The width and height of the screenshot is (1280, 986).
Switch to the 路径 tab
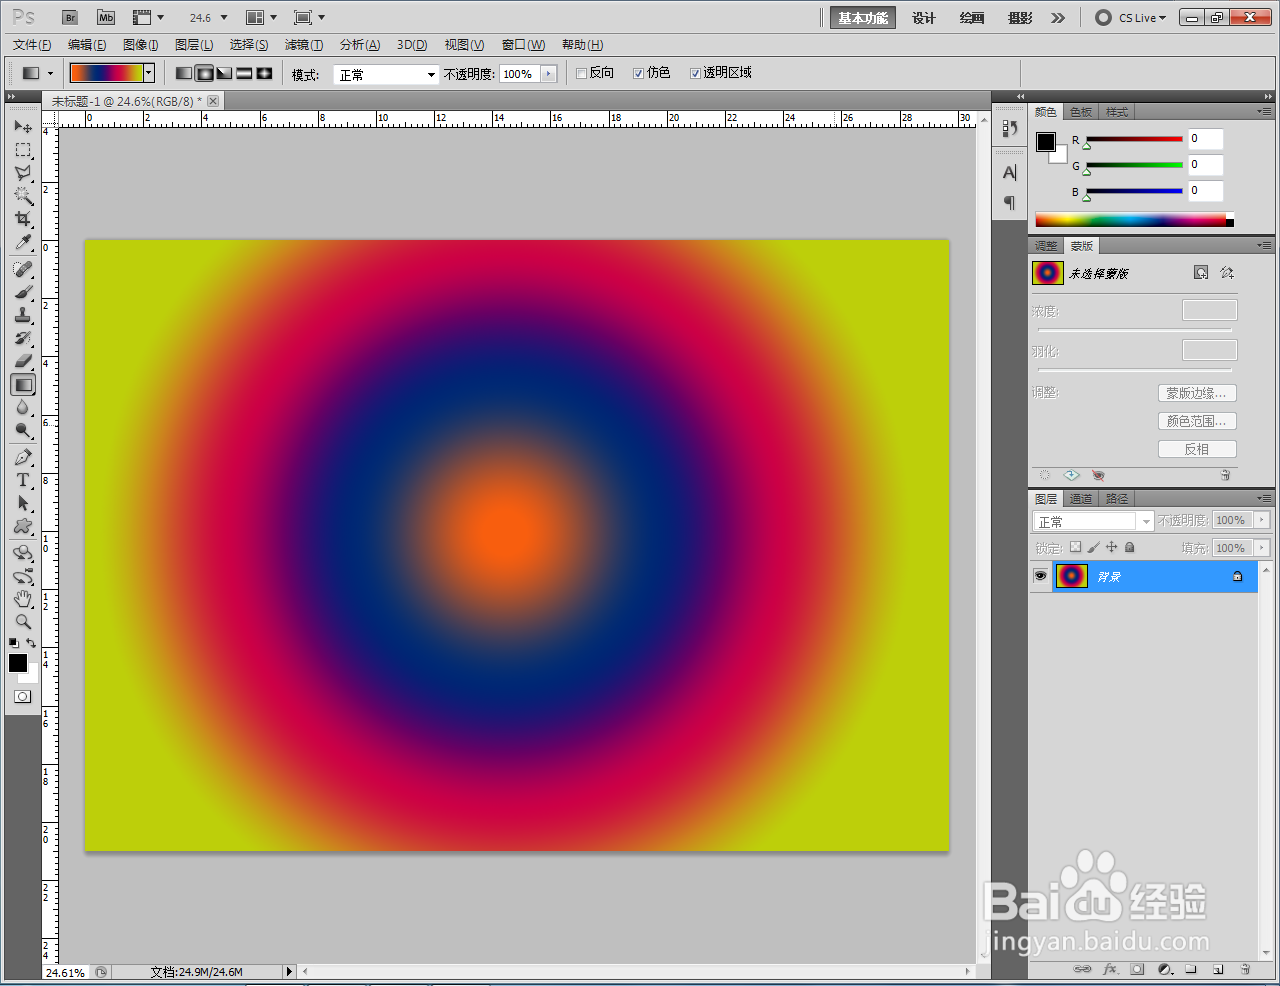(x=1117, y=499)
